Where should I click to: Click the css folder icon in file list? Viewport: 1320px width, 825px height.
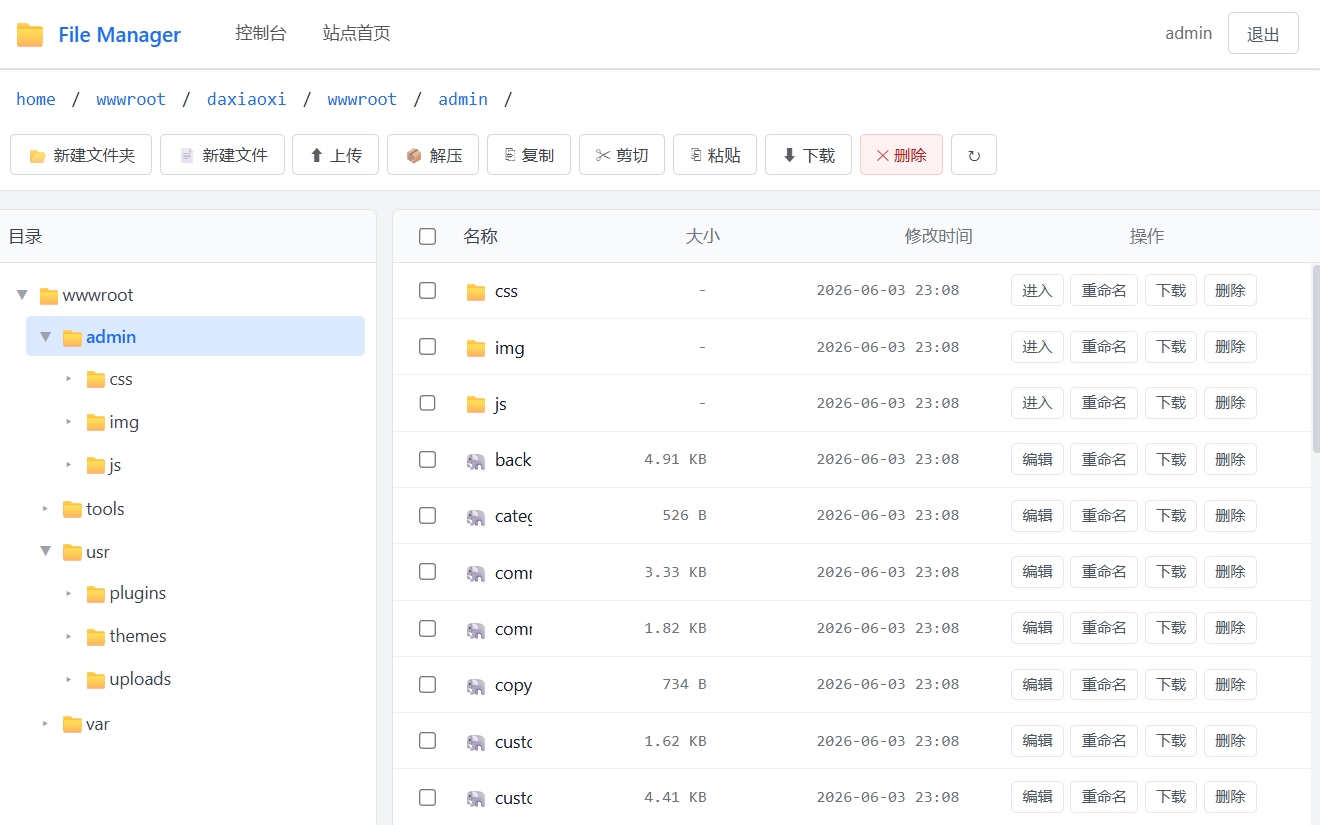pyautogui.click(x=476, y=292)
